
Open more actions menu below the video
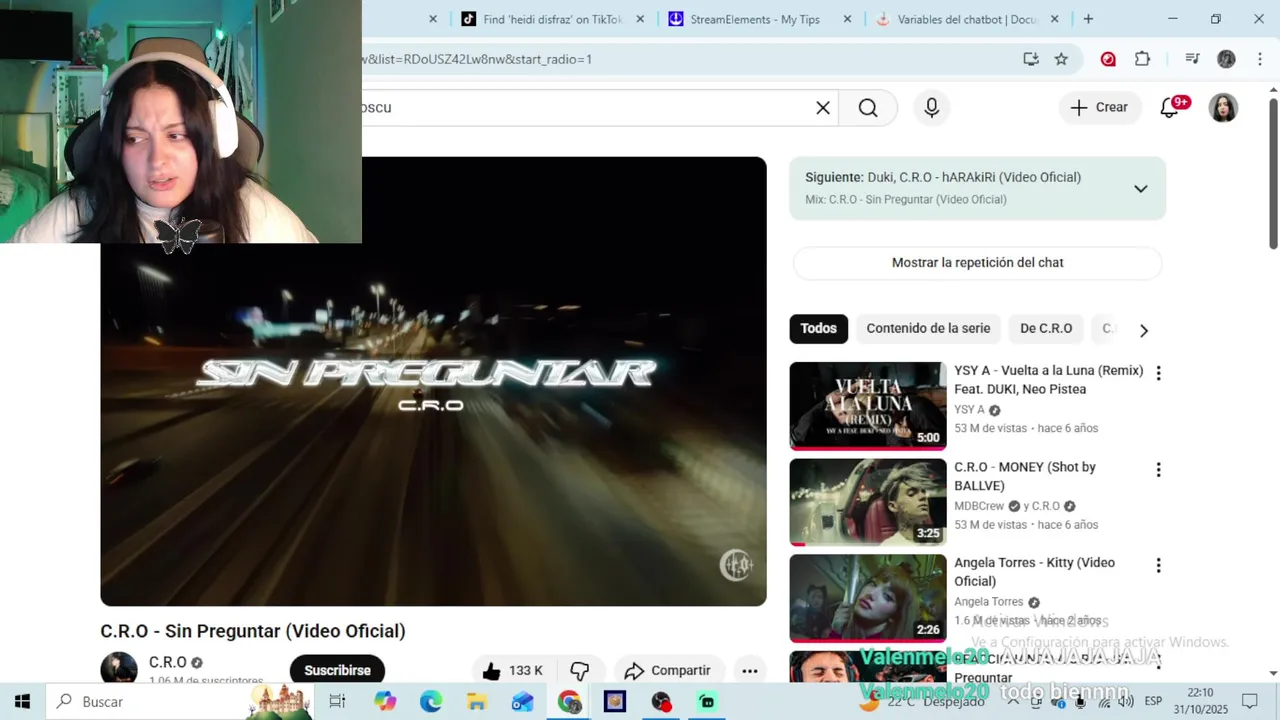point(750,670)
